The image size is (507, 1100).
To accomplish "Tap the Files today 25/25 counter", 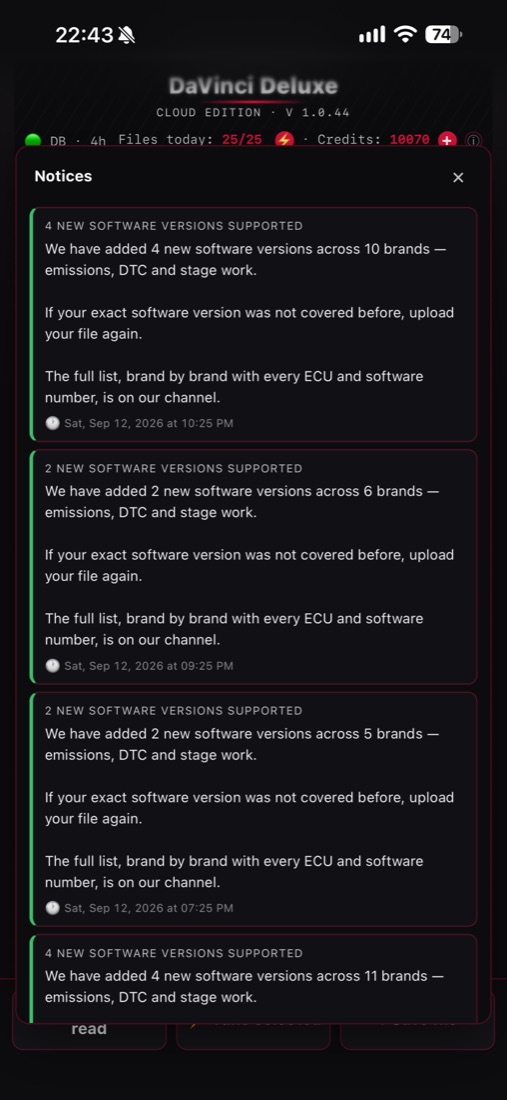I will click(x=242, y=140).
